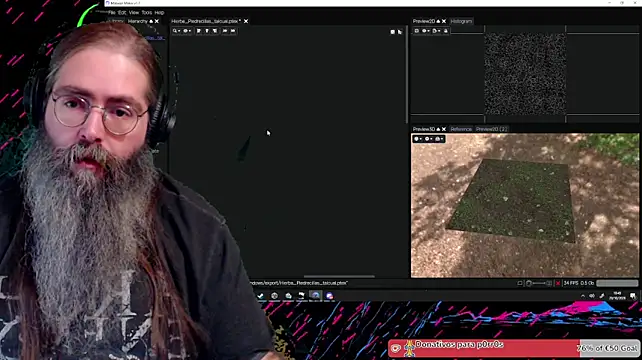The width and height of the screenshot is (642, 360).
Task: Click the pen icon in system tray
Action: coord(602,296)
